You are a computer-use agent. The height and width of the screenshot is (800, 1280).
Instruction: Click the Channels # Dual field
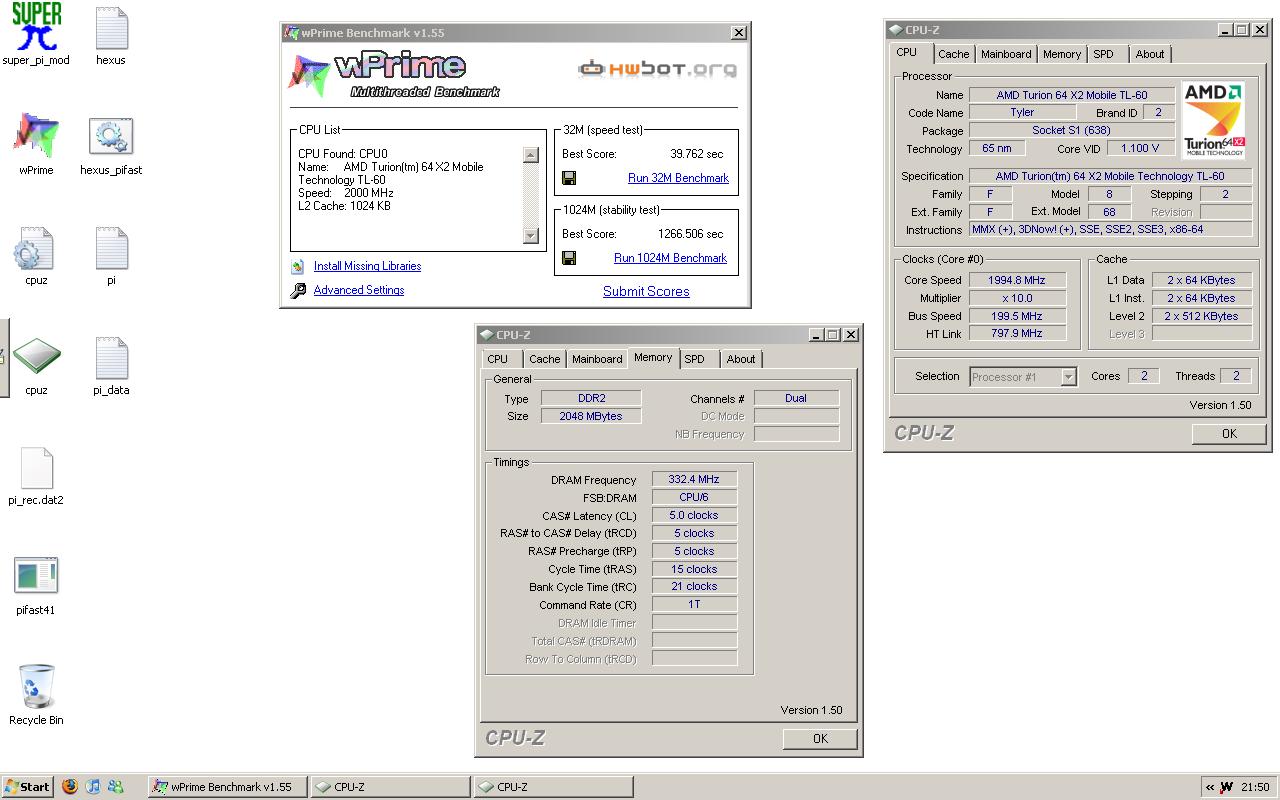[796, 398]
